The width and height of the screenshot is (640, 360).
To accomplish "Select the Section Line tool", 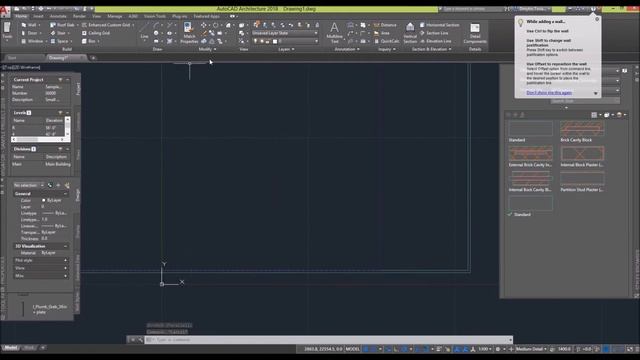I will tap(434, 33).
